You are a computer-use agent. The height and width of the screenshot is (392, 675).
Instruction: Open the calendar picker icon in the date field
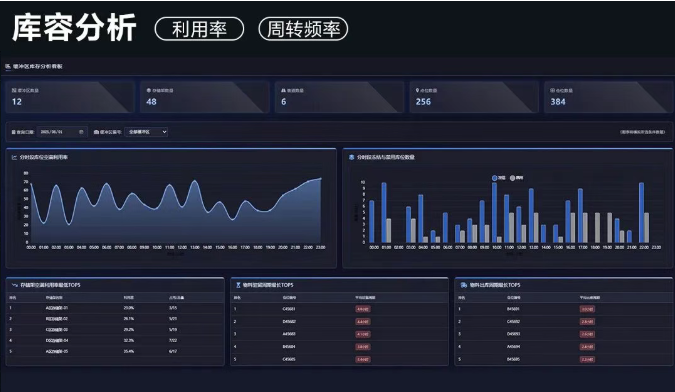coord(81,132)
